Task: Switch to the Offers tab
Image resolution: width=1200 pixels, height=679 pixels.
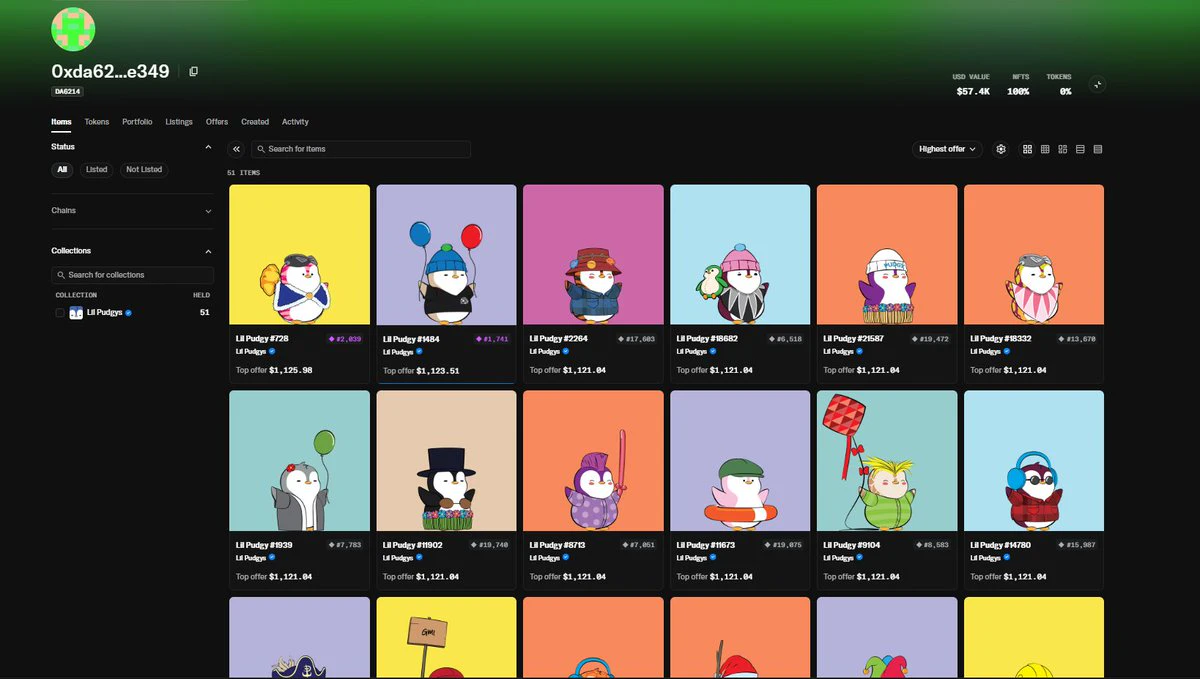Action: pyautogui.click(x=217, y=122)
